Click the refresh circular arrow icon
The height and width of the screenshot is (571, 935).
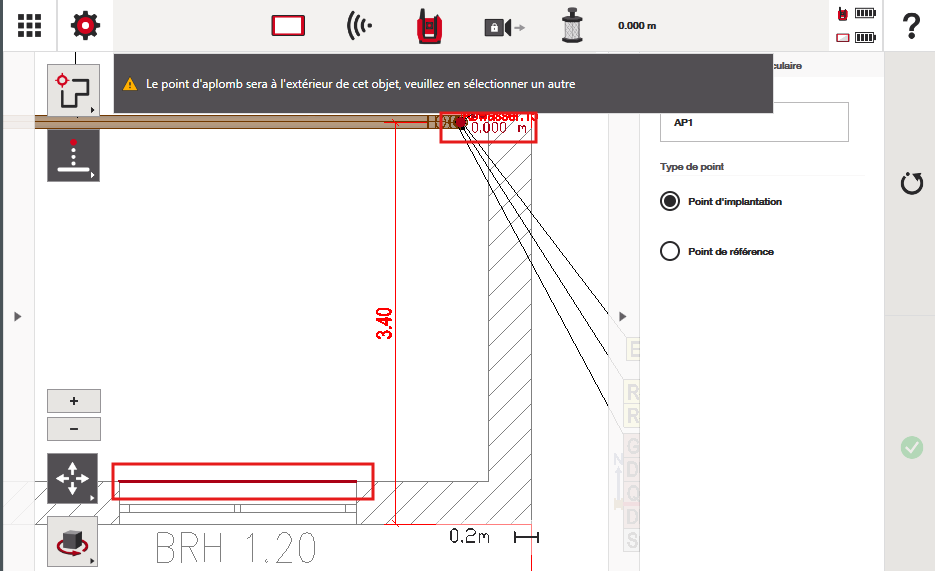pos(911,184)
